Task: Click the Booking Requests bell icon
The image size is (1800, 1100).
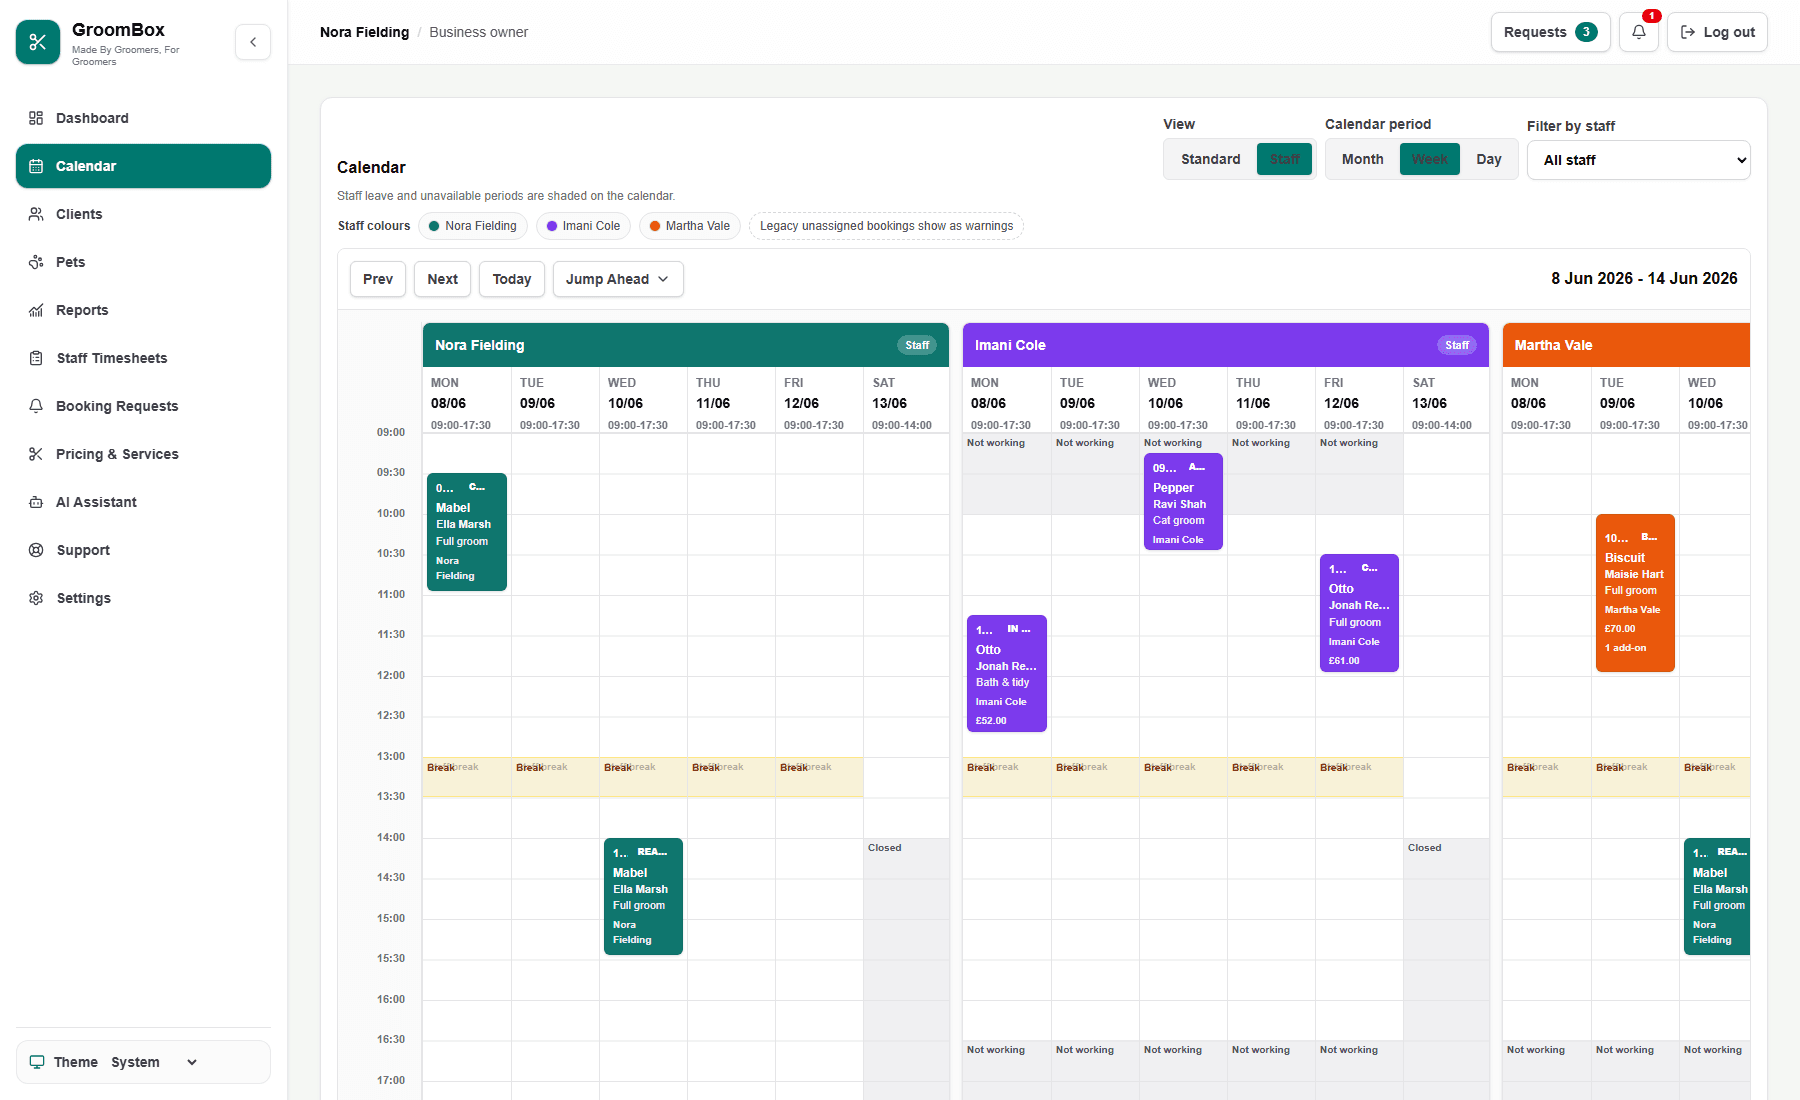Action: tap(36, 406)
